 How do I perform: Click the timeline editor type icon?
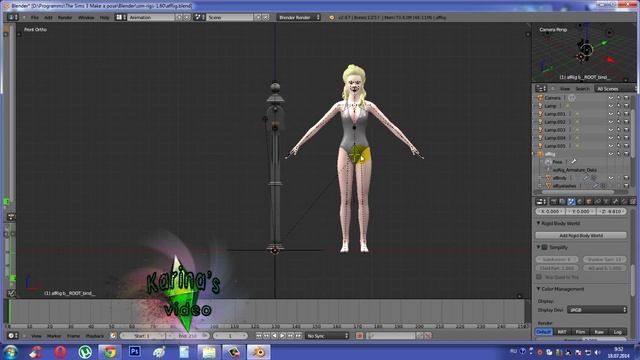coord(13,336)
